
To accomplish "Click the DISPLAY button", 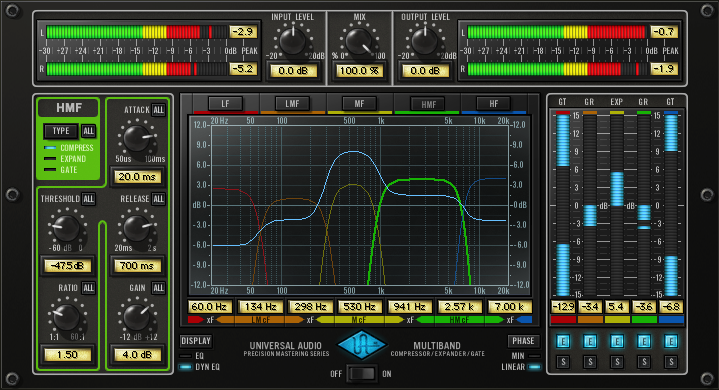I will click(x=196, y=341).
